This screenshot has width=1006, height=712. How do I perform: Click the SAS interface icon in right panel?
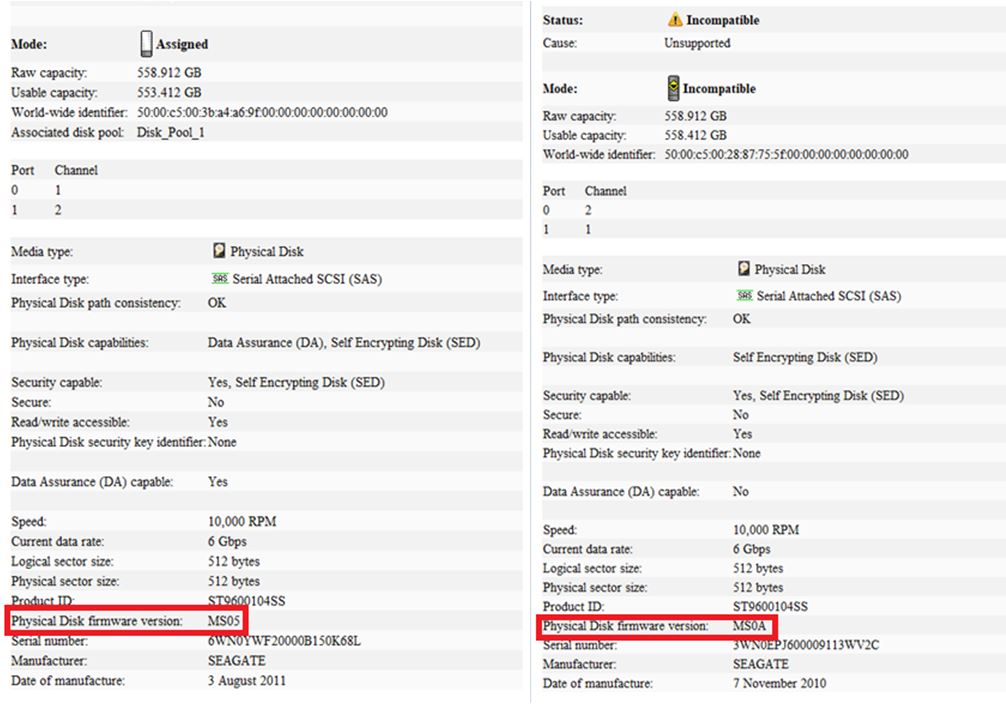pyautogui.click(x=743, y=296)
